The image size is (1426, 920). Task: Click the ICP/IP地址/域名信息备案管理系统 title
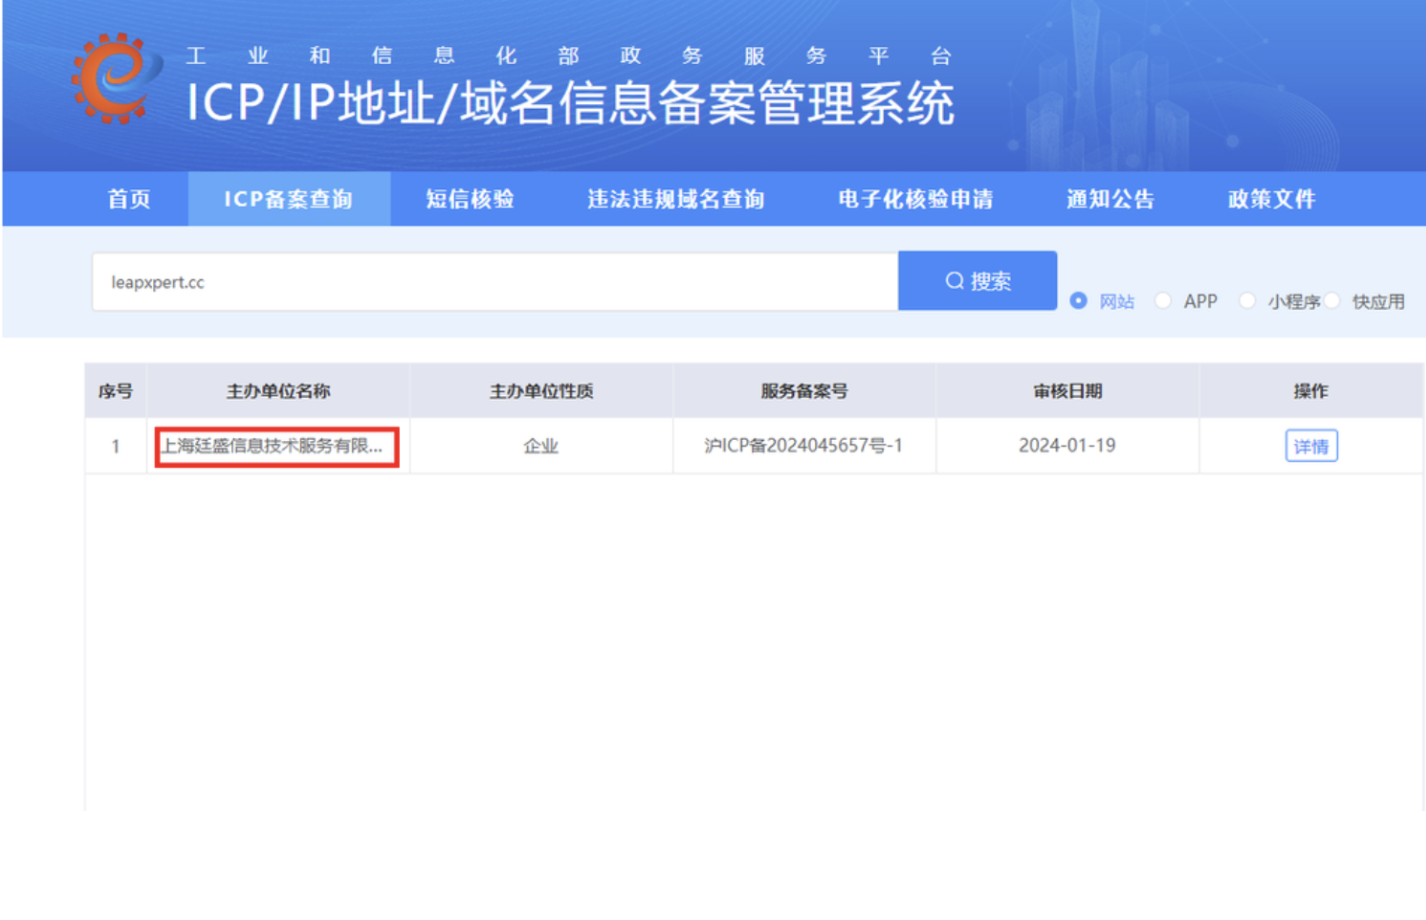(571, 103)
